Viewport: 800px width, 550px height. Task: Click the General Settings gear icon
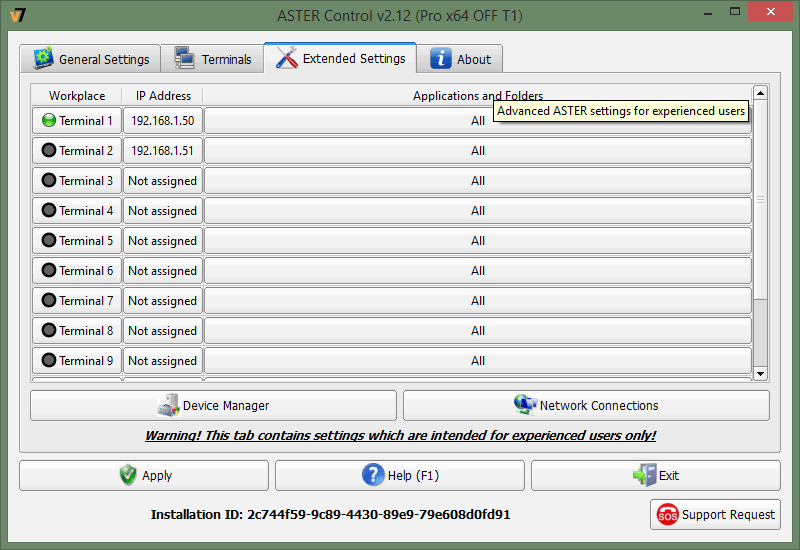coord(43,58)
